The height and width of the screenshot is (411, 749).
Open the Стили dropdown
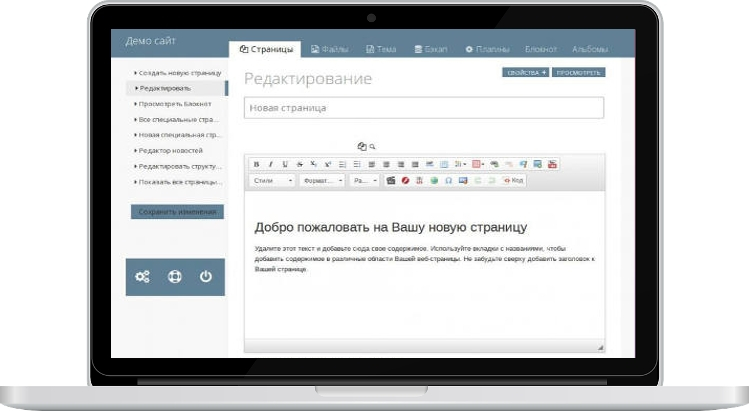point(272,180)
